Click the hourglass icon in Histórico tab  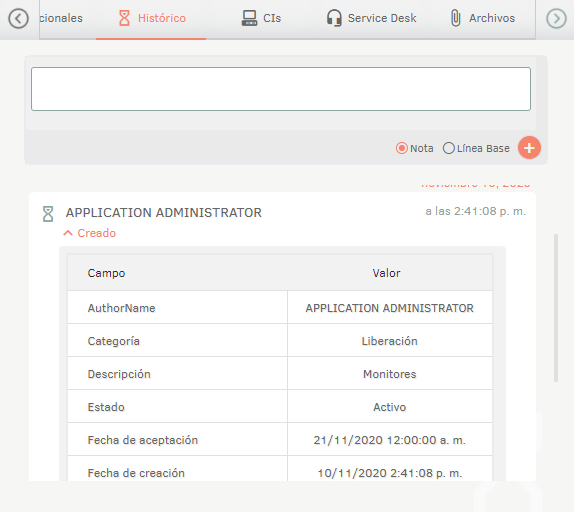(x=124, y=18)
